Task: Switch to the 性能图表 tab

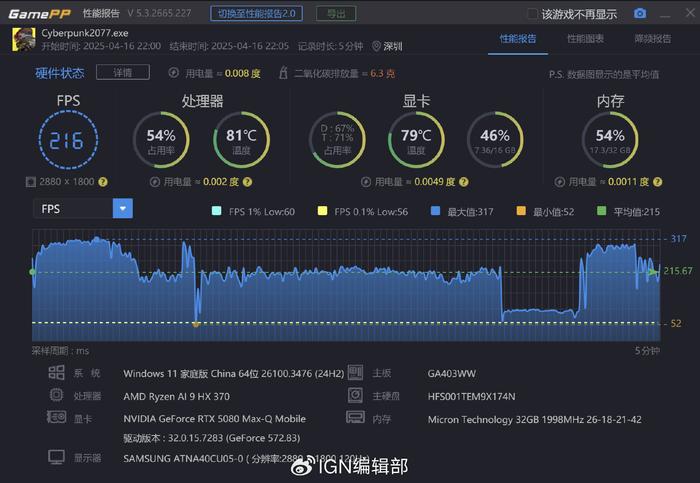Action: click(585, 39)
